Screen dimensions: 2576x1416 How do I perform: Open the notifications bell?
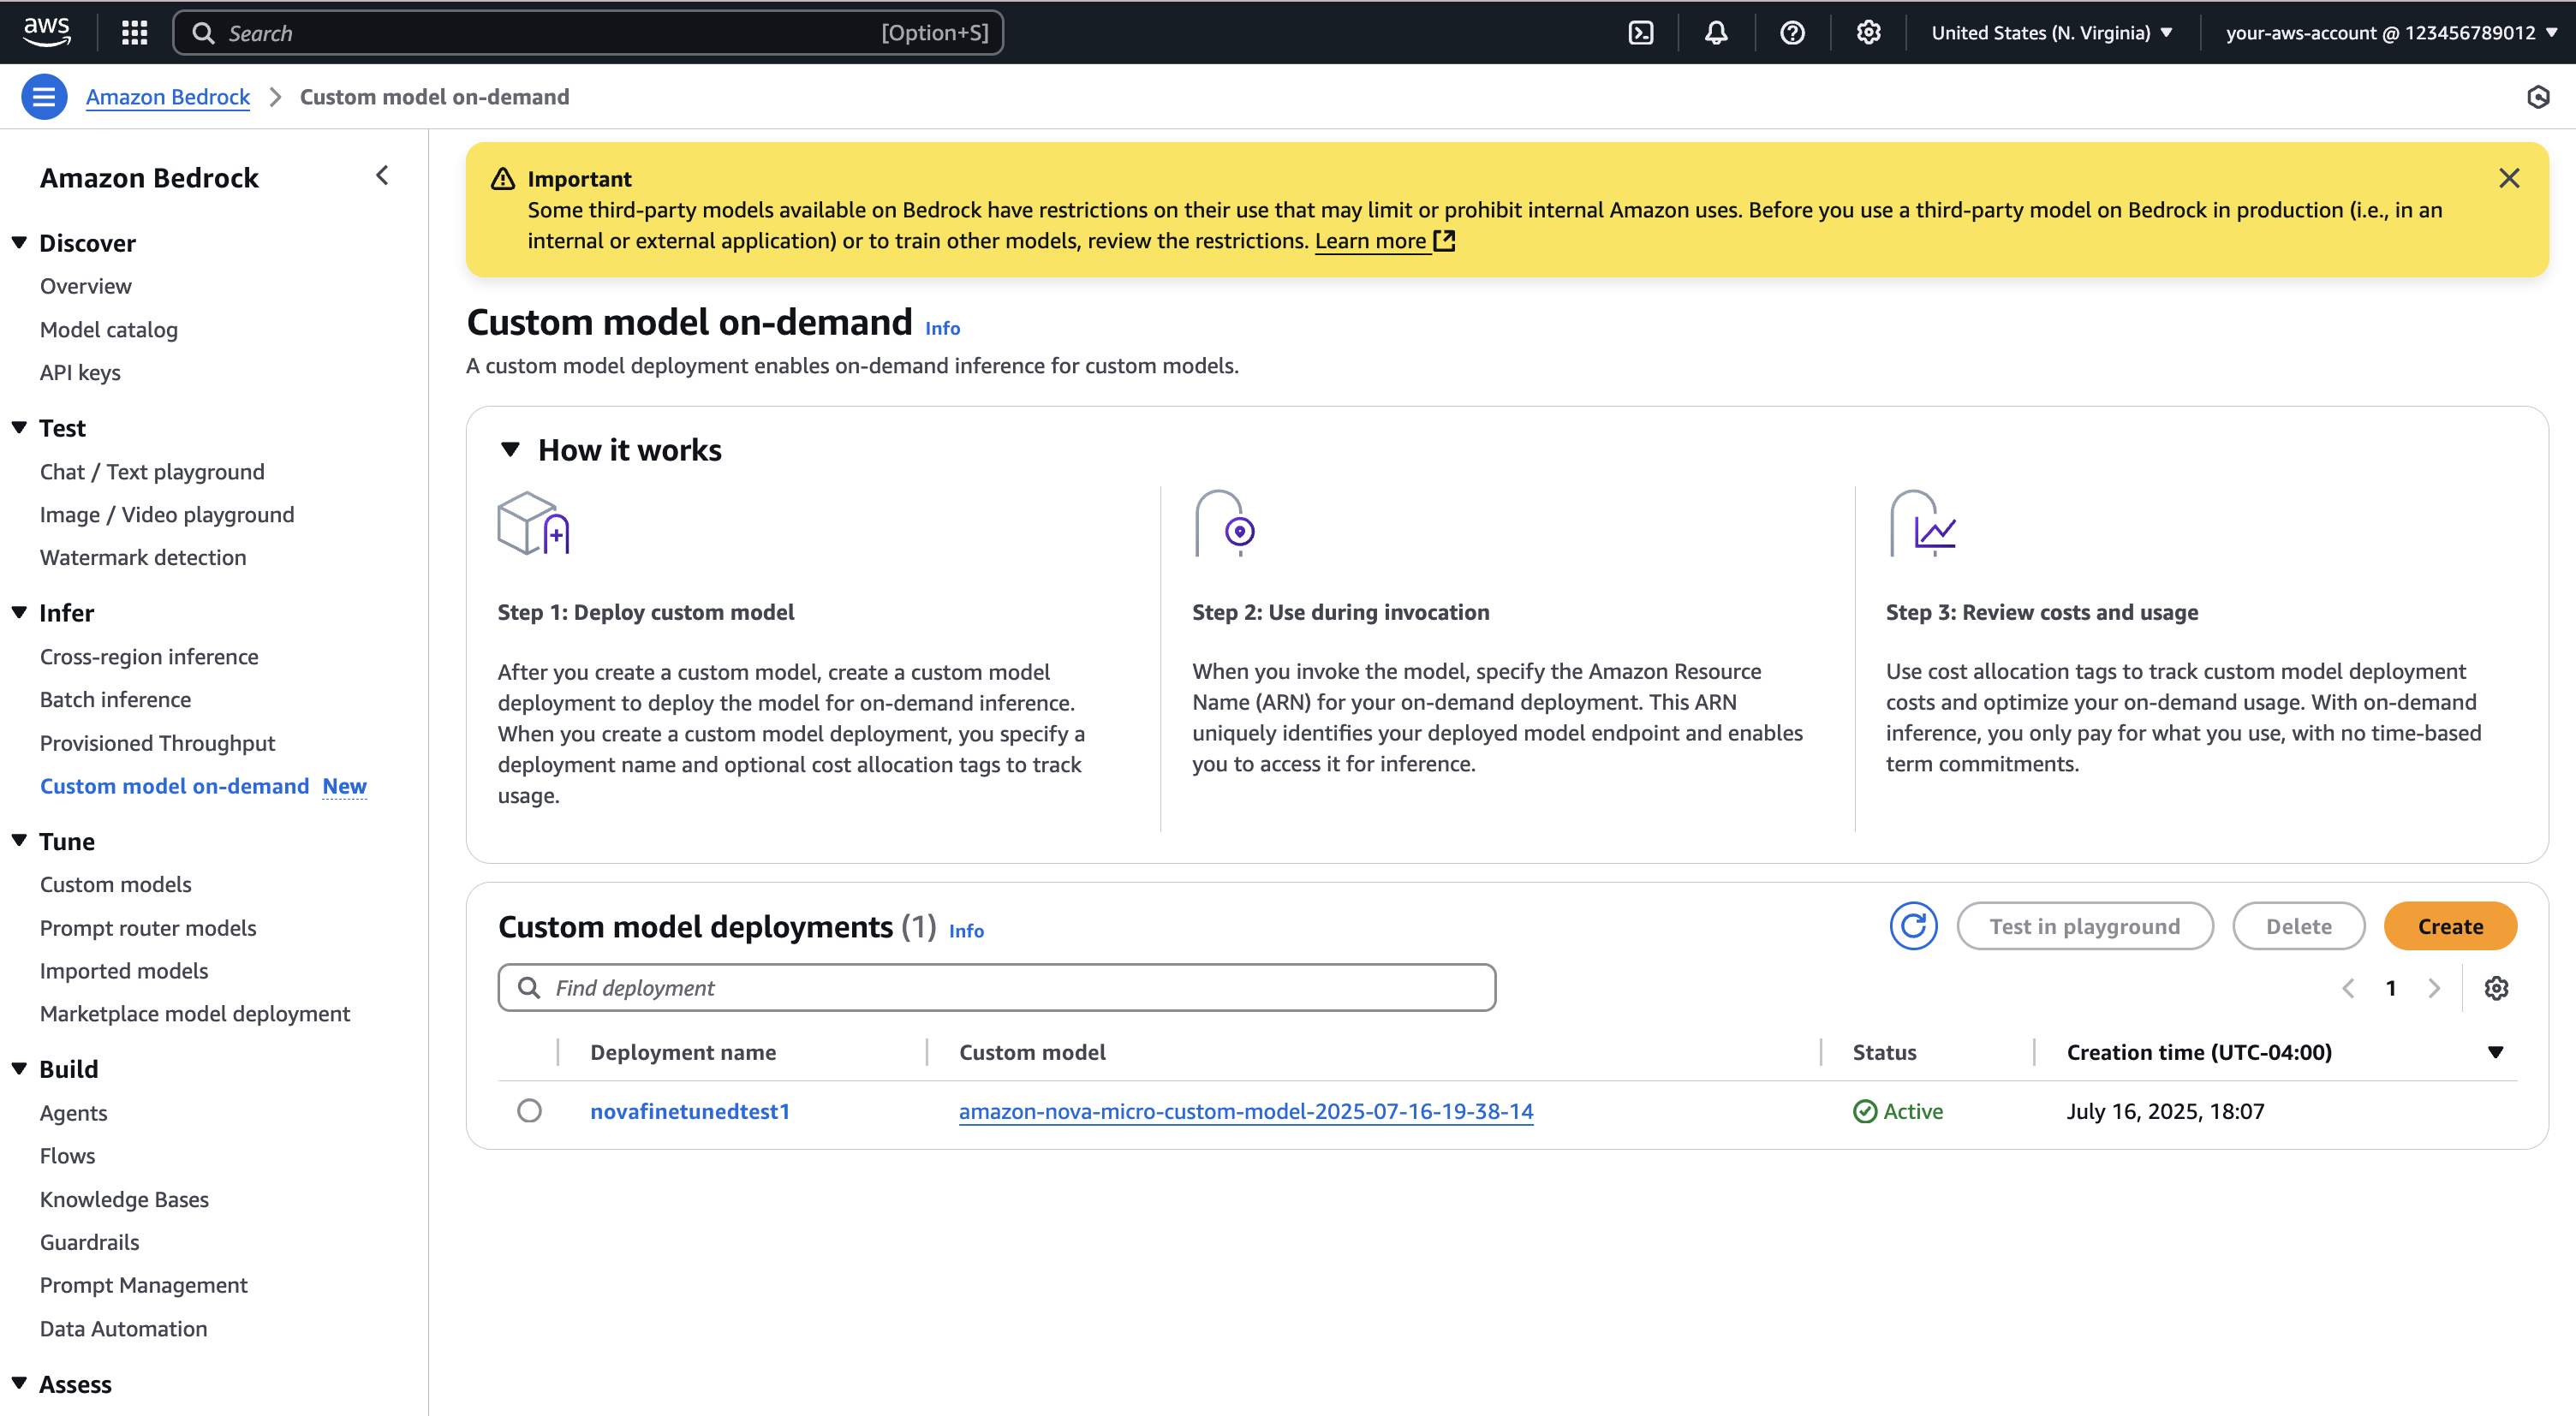1716,33
